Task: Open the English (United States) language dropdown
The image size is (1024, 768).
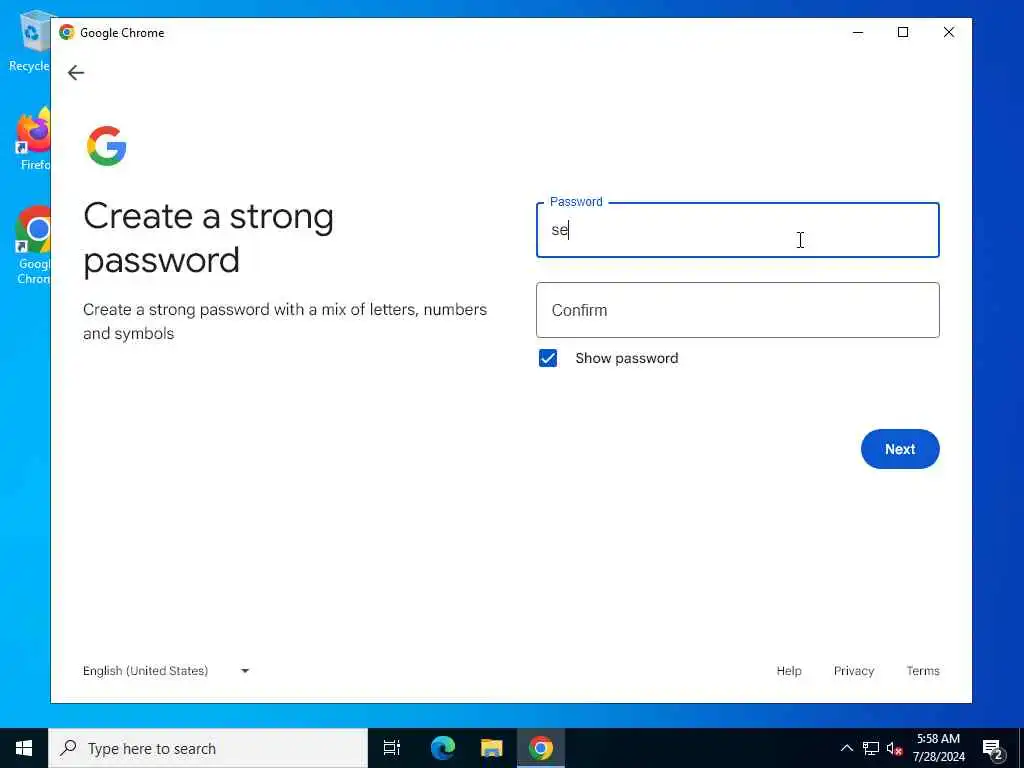Action: pyautogui.click(x=166, y=671)
